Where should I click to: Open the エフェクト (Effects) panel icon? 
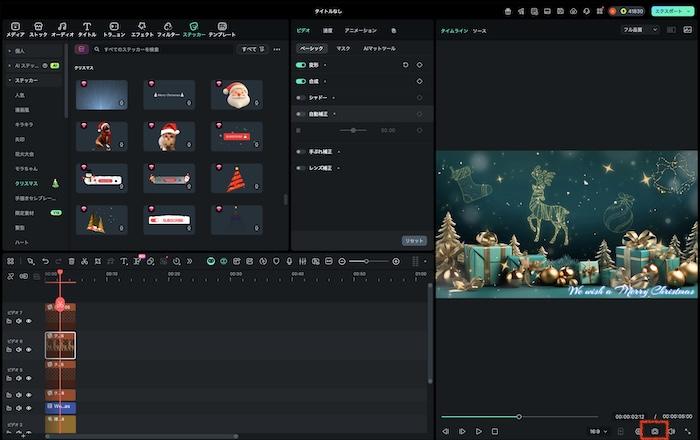click(142, 28)
